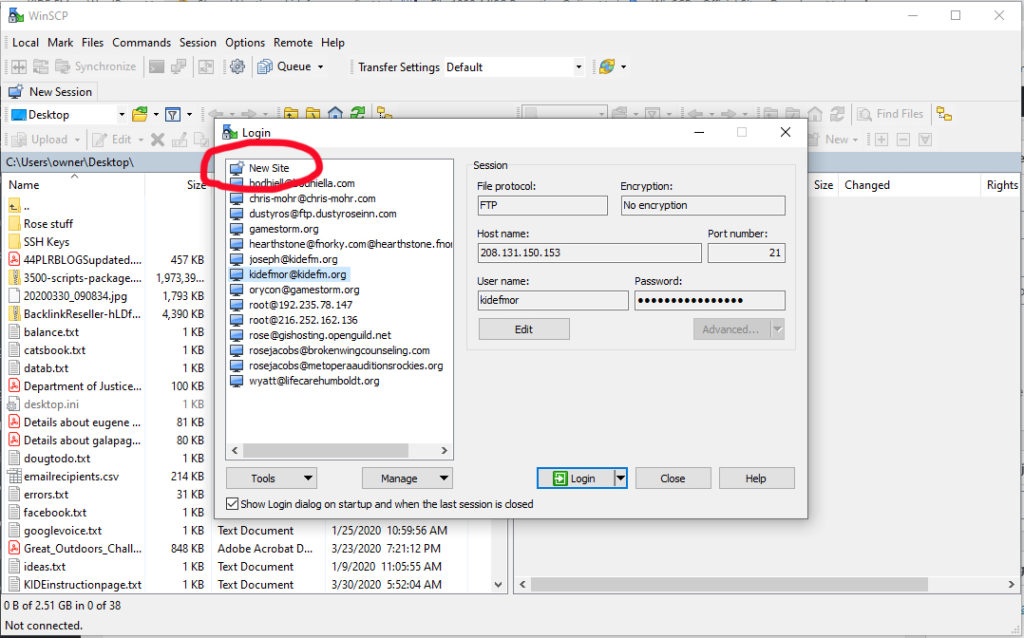Open the Queue dropdown arrow
This screenshot has height=638, width=1024.
point(320,67)
